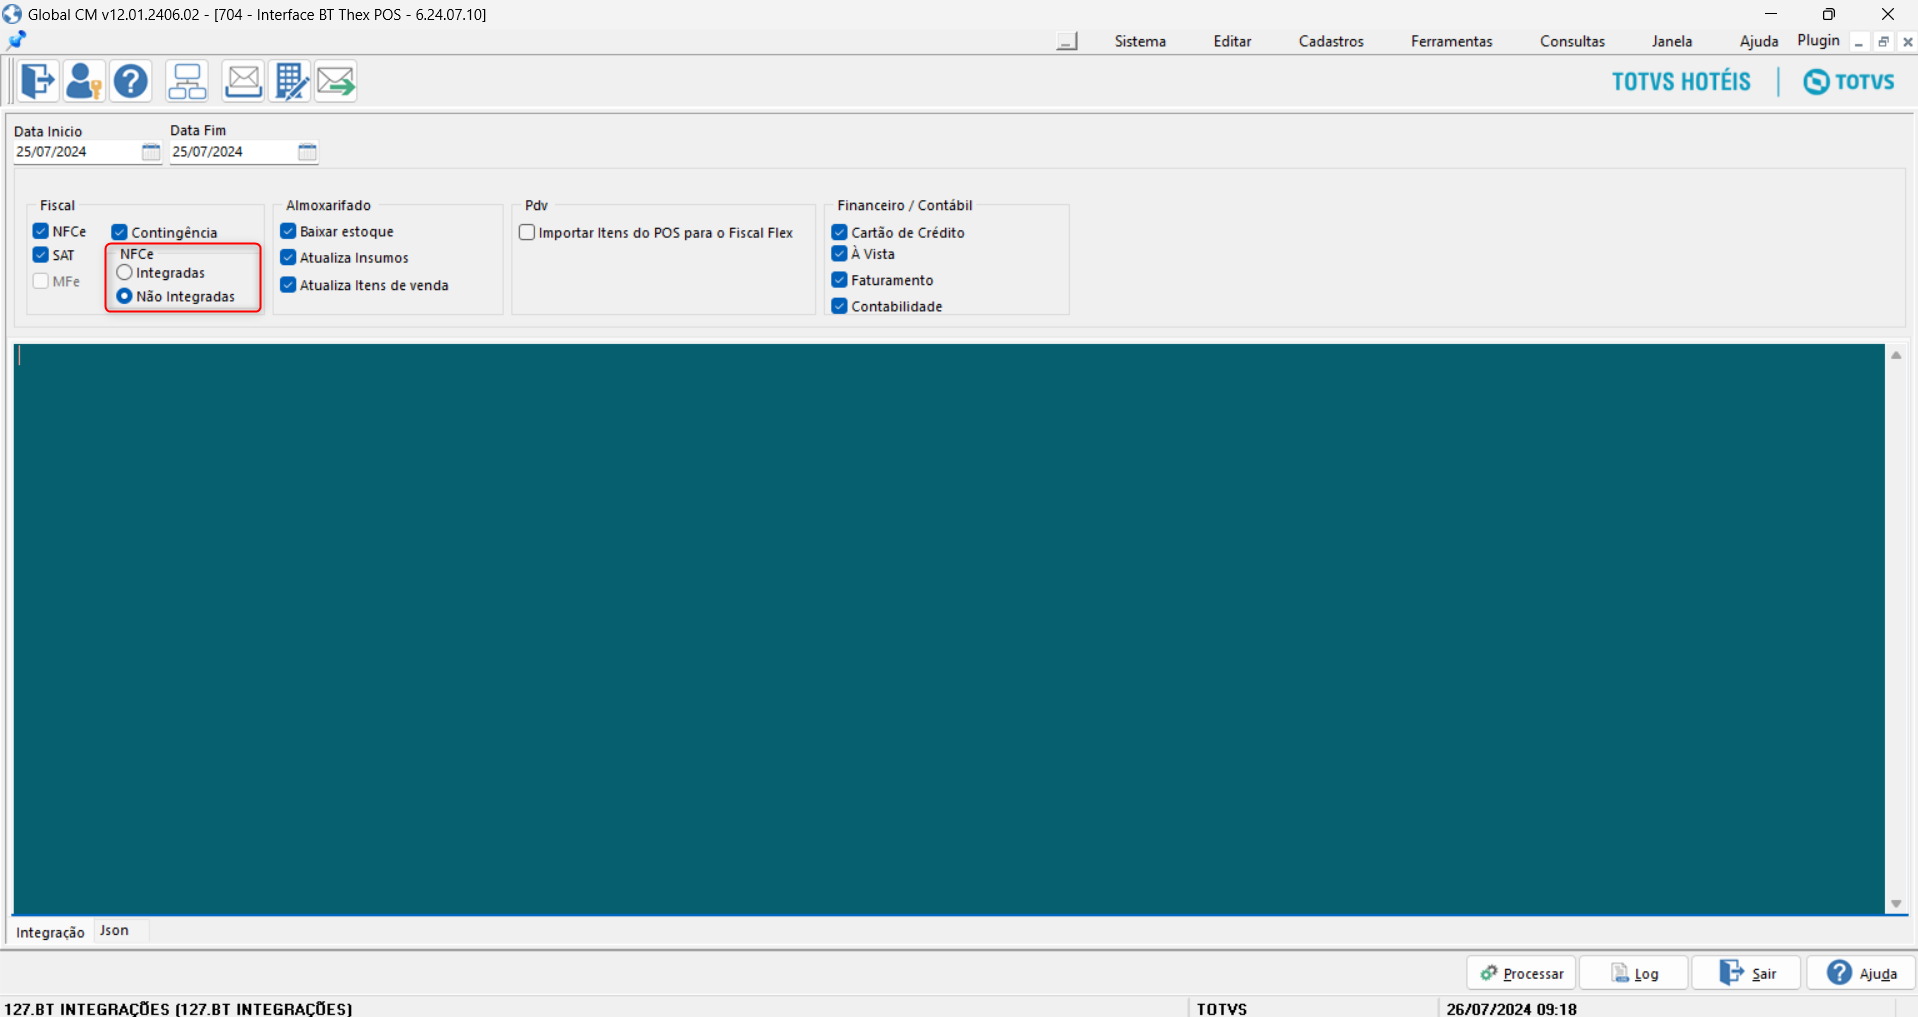This screenshot has height=1017, width=1918.
Task: Click the blue pushpin icon
Action: pyautogui.click(x=16, y=40)
